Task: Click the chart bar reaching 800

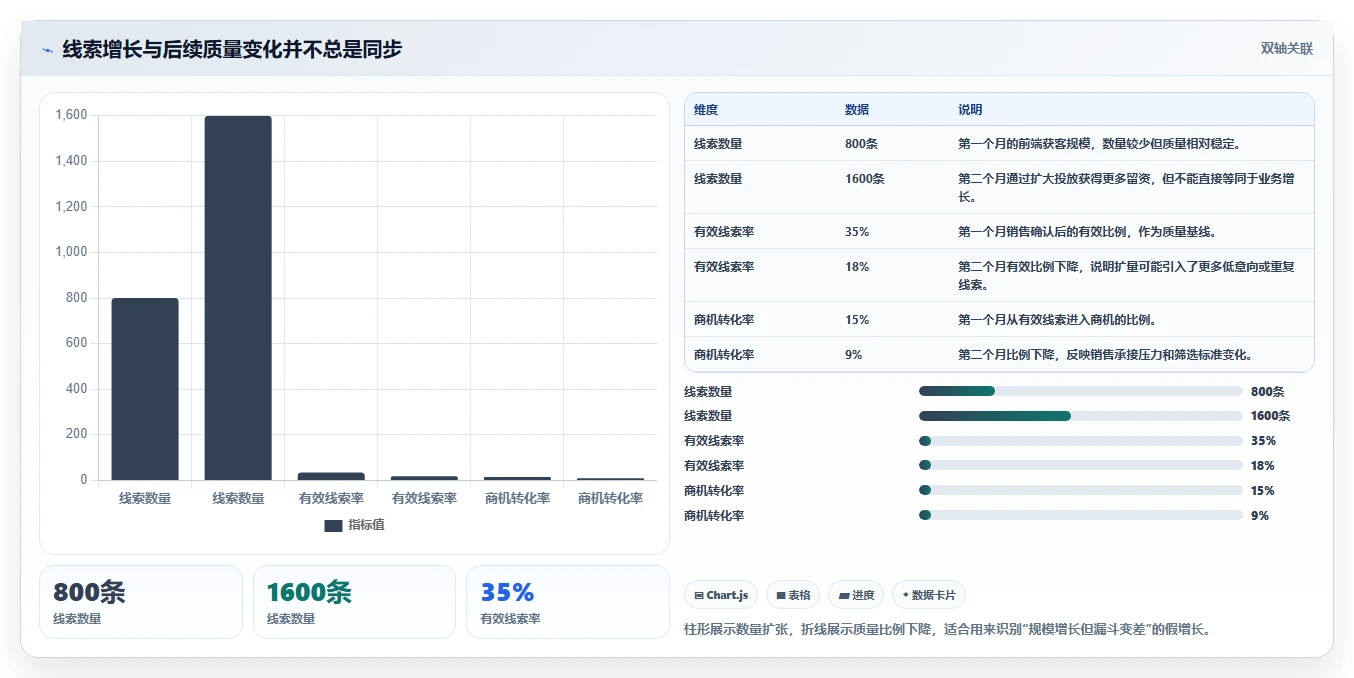Action: tap(145, 389)
